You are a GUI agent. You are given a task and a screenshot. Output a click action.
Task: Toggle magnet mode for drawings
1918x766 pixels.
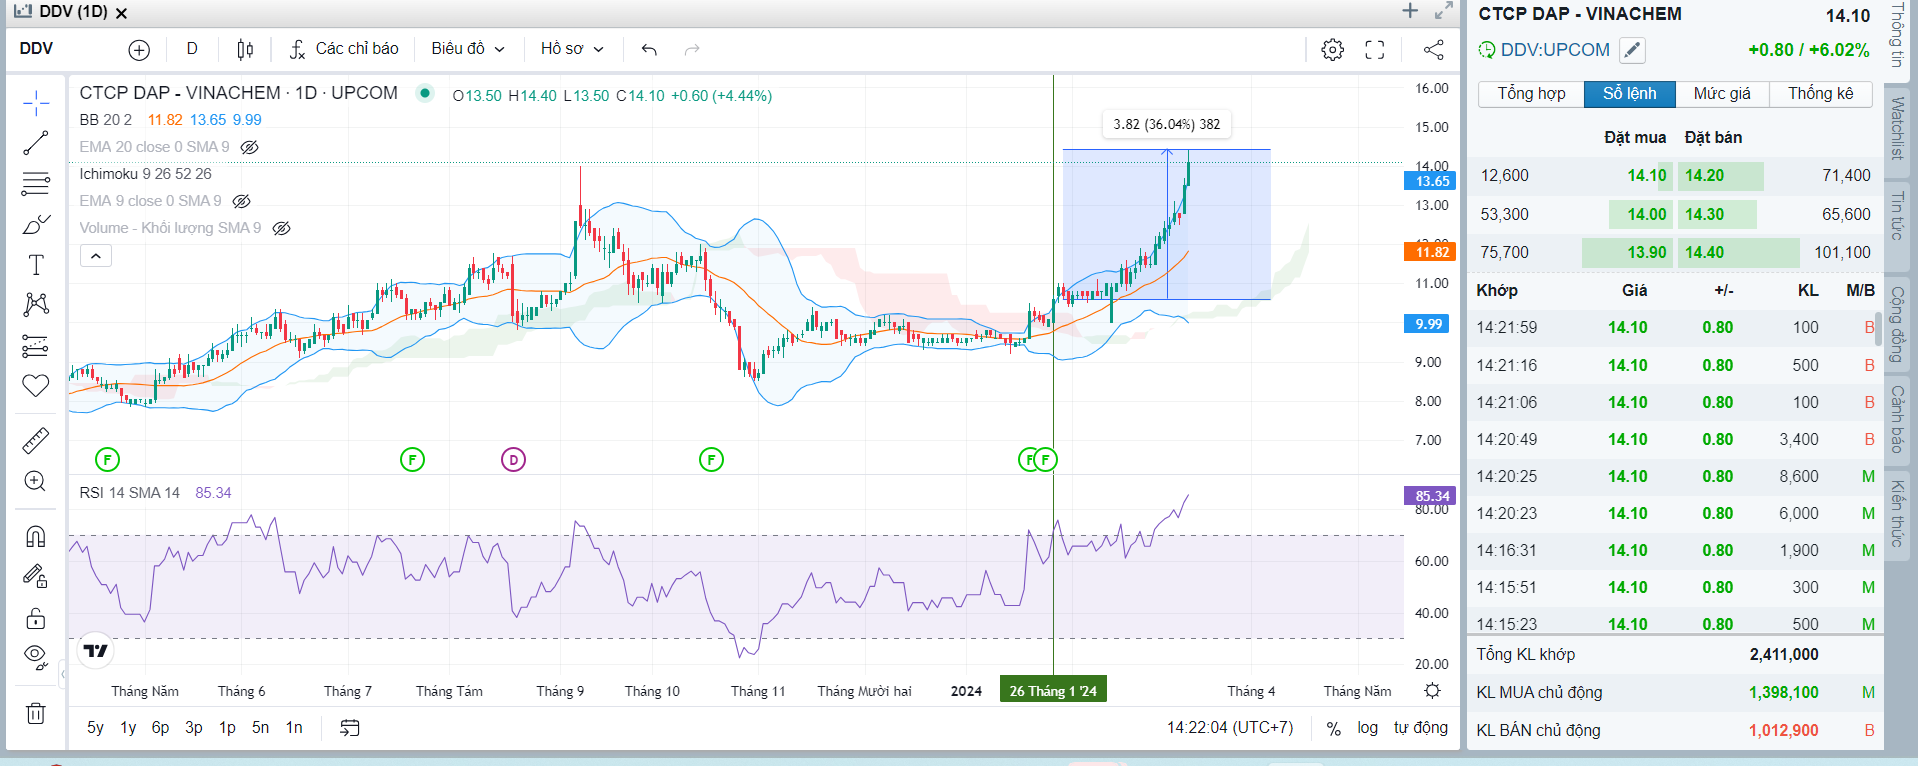pos(36,536)
